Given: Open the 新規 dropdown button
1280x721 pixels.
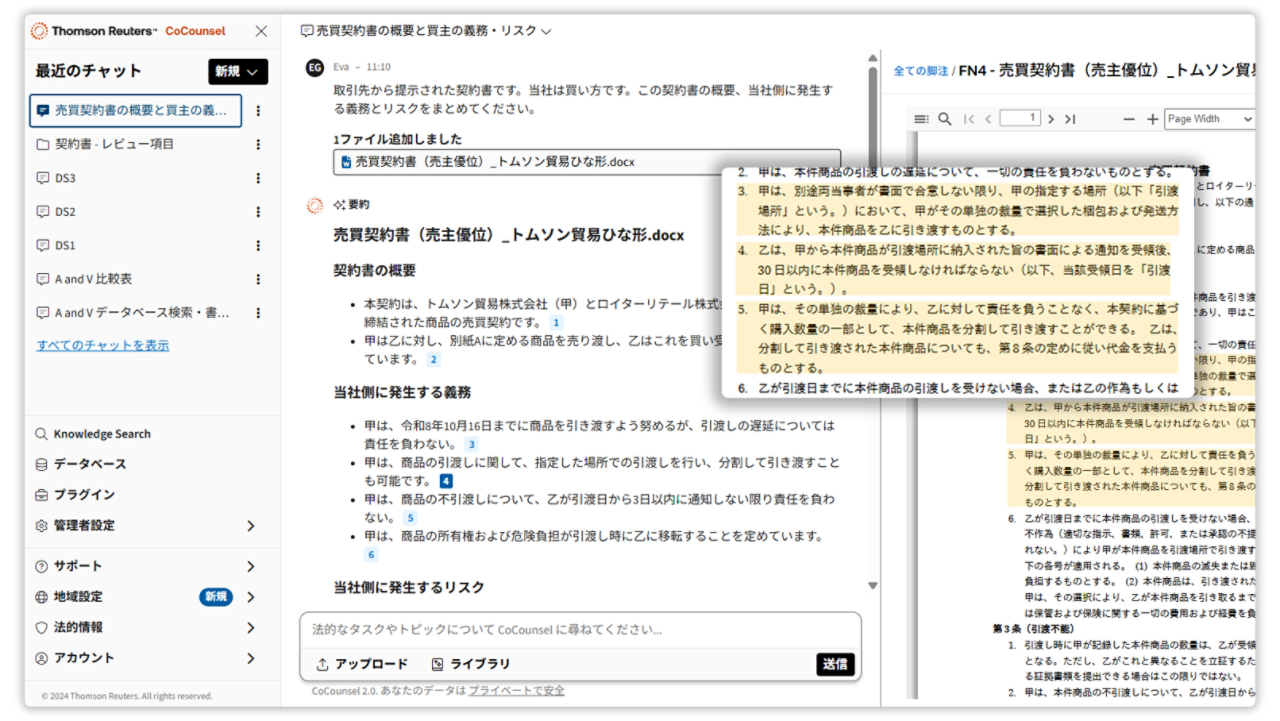Looking at the screenshot, I should coord(238,71).
